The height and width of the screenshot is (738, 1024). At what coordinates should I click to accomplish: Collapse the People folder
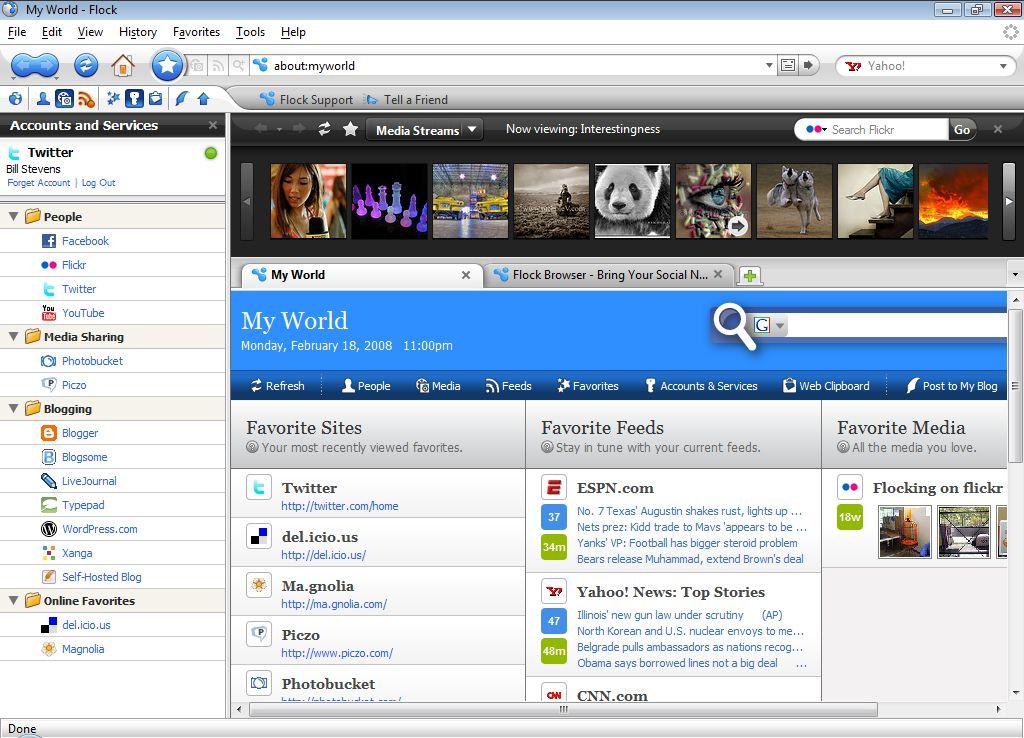pyautogui.click(x=13, y=216)
